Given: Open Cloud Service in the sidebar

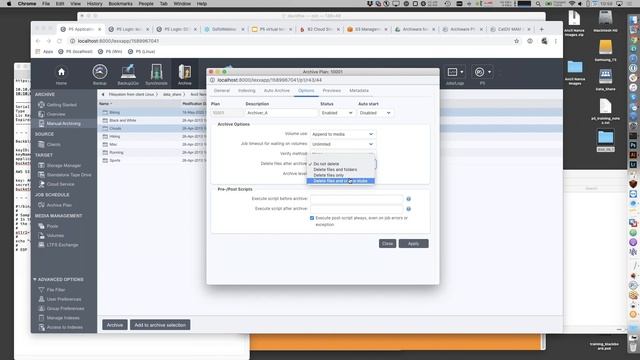Looking at the screenshot, I should click(60, 184).
